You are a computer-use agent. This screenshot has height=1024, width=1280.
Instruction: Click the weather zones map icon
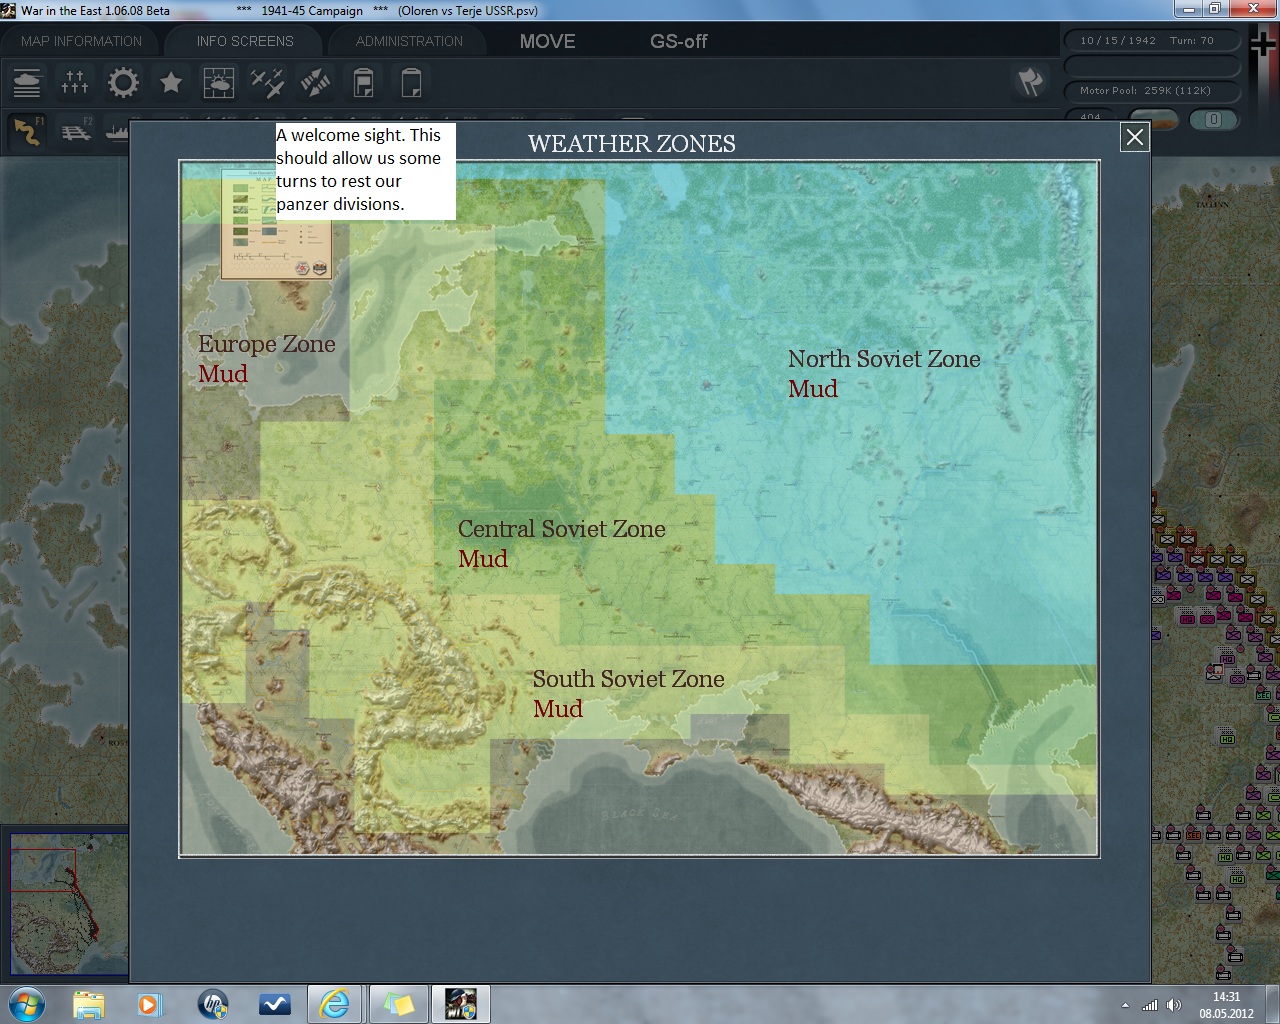coord(219,82)
